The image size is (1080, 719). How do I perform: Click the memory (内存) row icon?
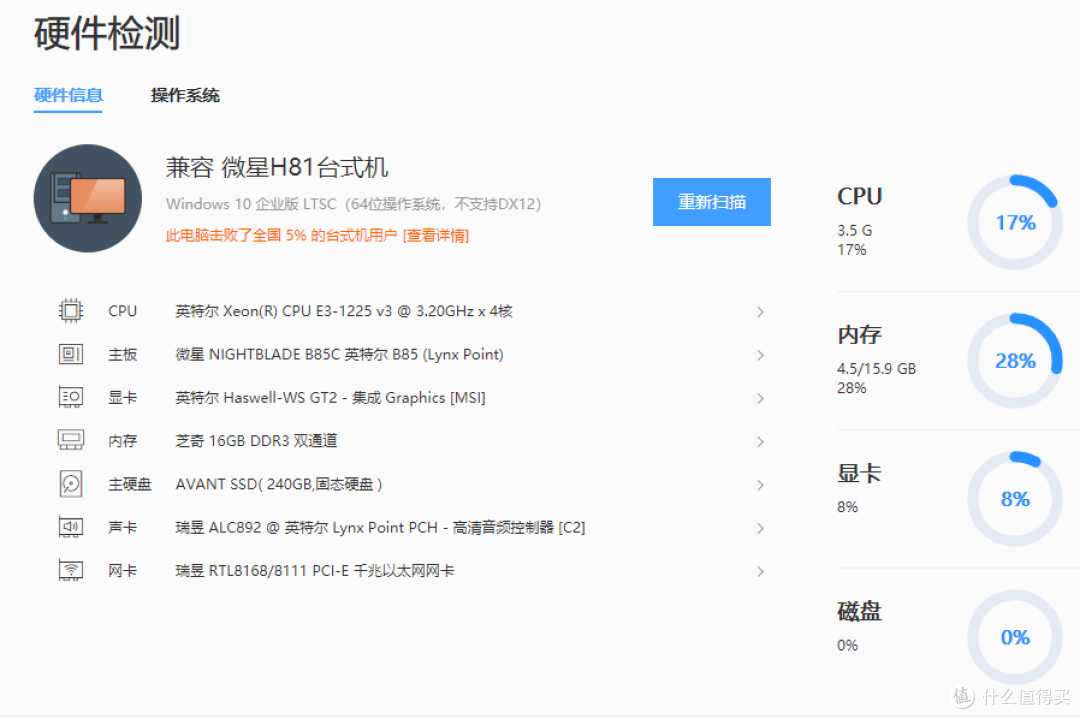pyautogui.click(x=70, y=440)
